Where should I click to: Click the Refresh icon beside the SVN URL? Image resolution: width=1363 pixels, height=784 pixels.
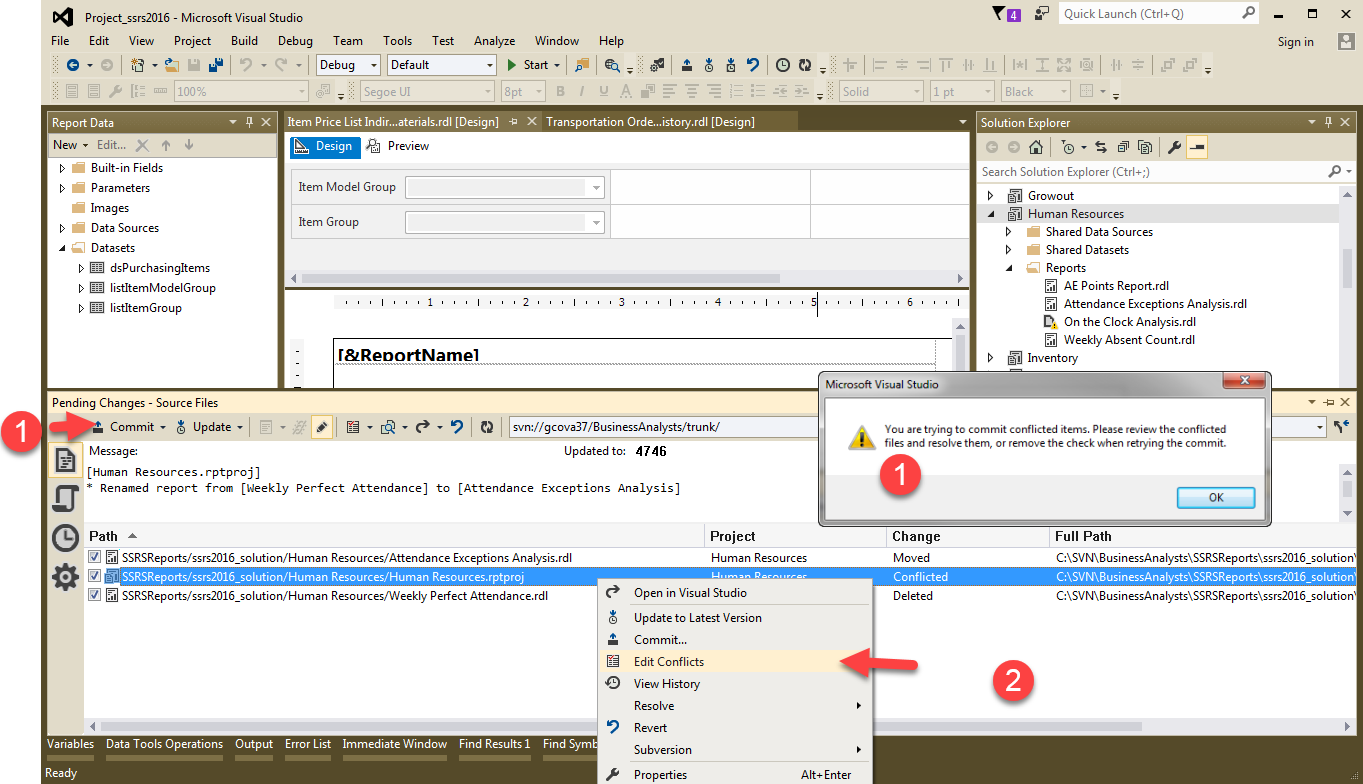click(x=487, y=427)
